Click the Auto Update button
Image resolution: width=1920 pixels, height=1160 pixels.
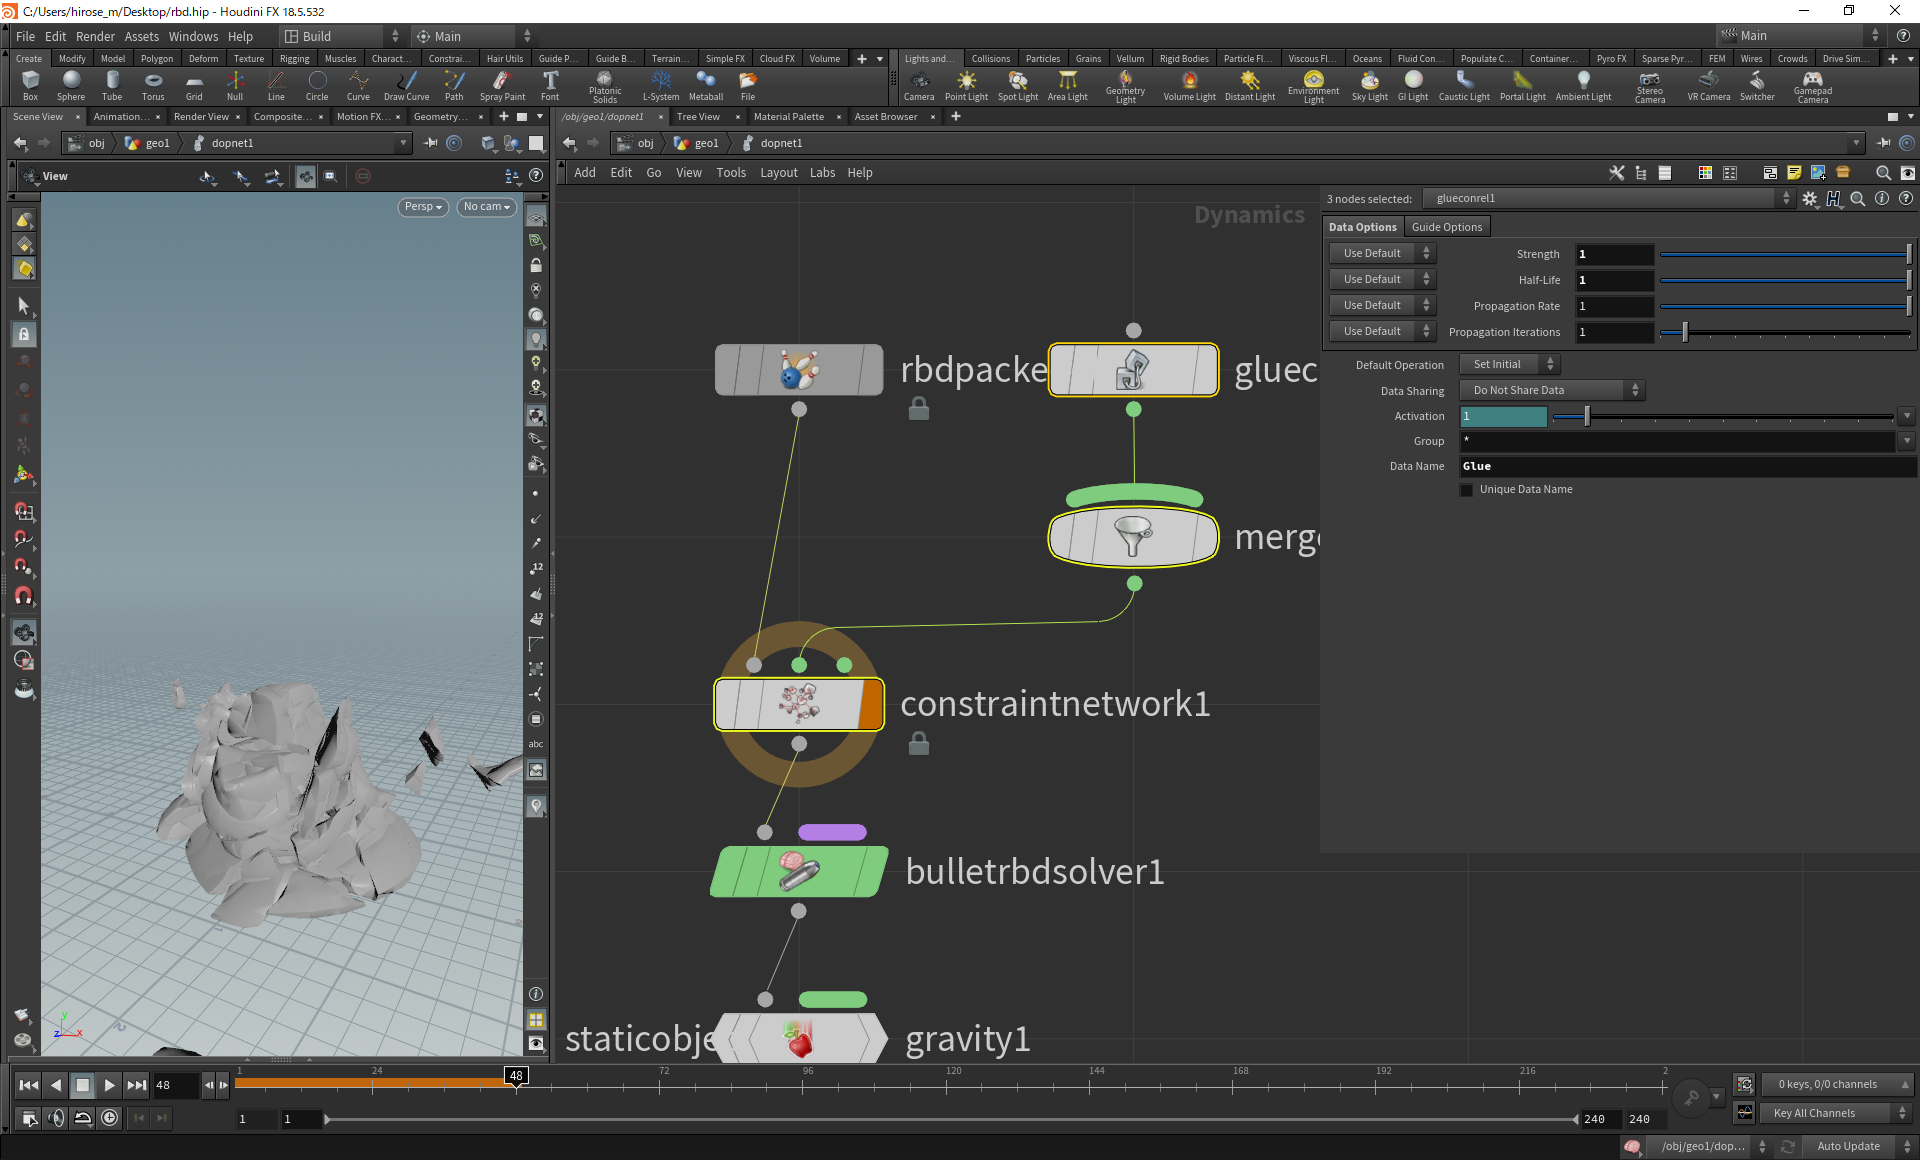(x=1848, y=1146)
